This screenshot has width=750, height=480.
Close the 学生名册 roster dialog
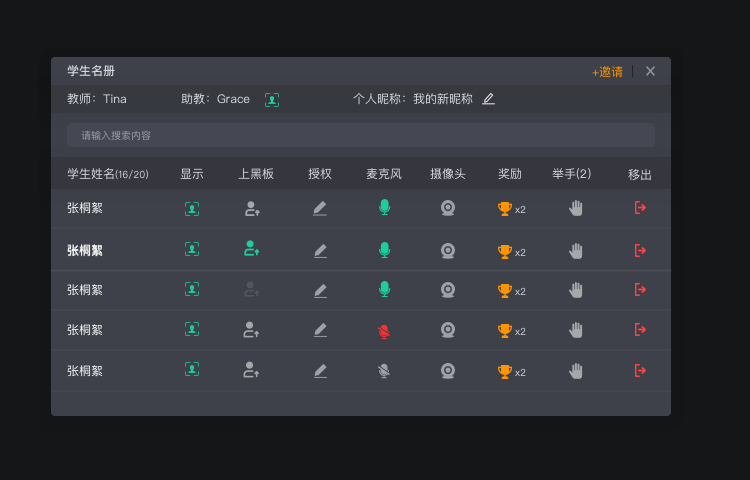coord(650,71)
